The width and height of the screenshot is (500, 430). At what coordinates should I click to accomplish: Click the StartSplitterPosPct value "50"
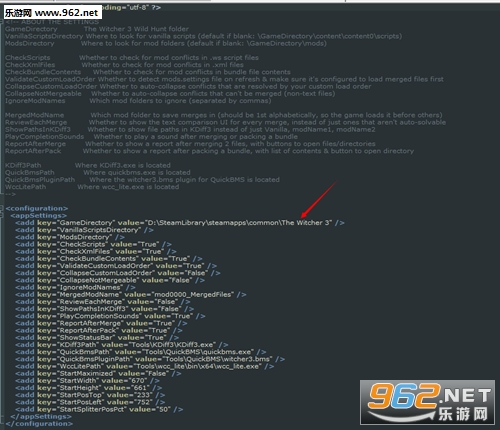click(163, 409)
